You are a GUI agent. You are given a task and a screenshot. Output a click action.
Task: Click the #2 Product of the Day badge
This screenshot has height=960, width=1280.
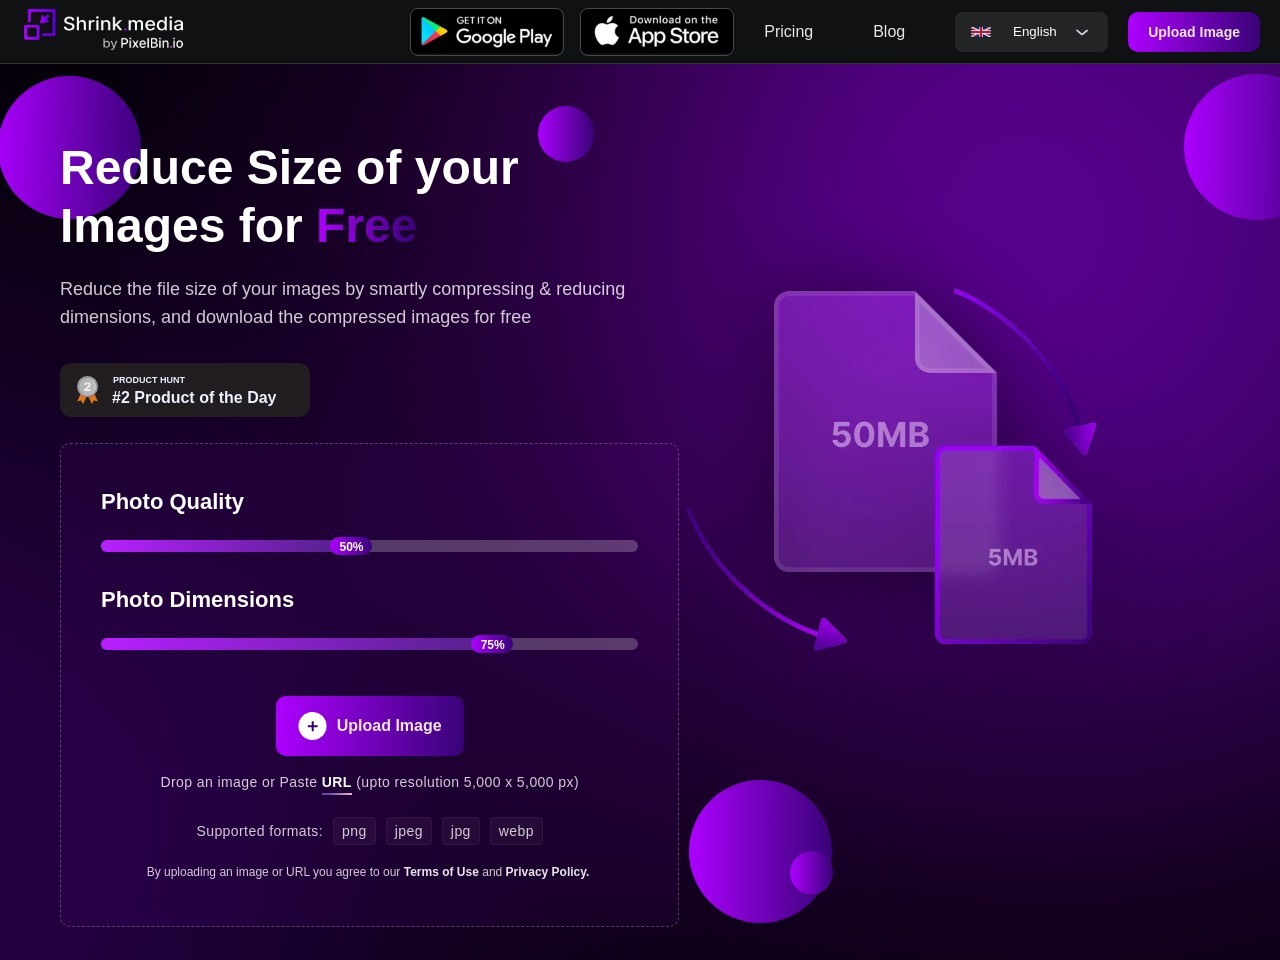194,390
